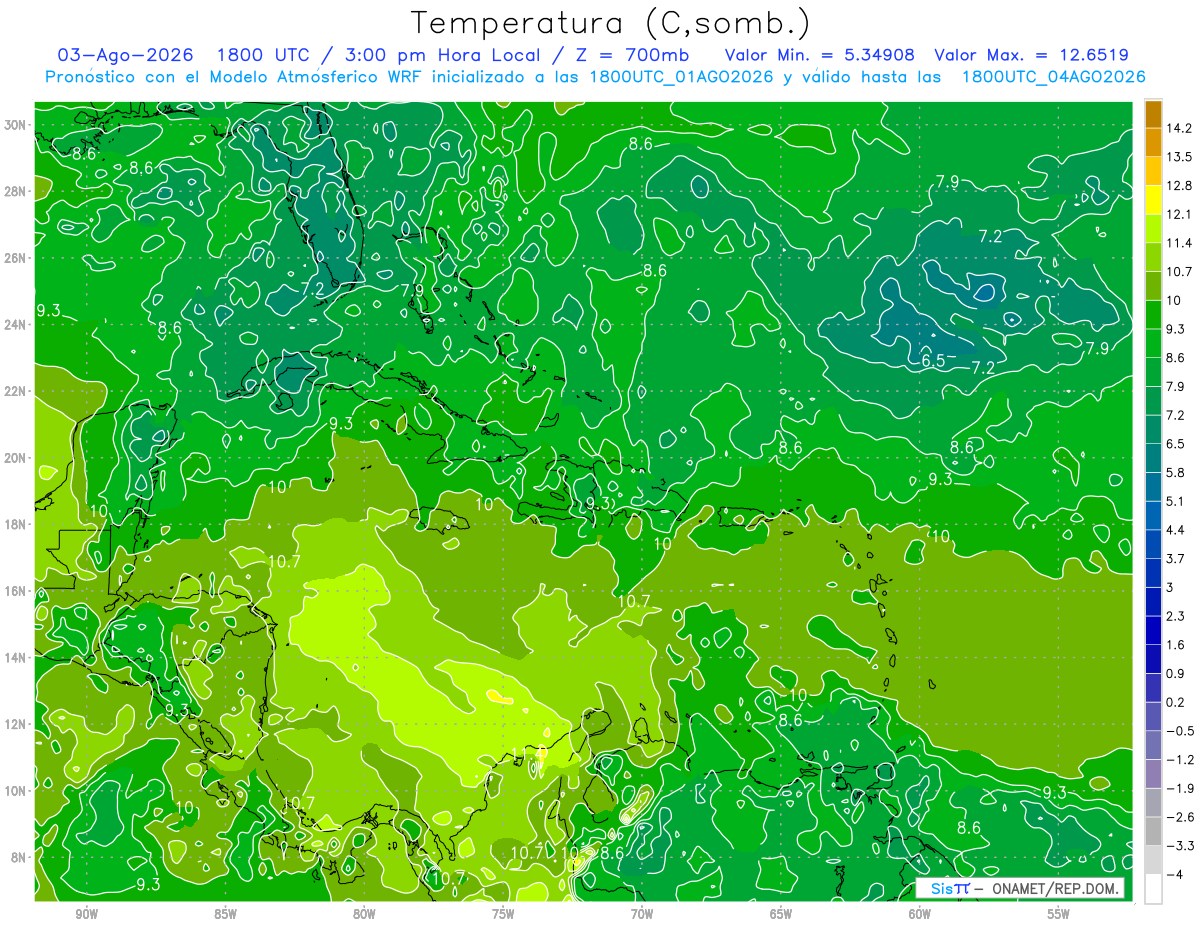Click the '75W' longitude tick label
Viewport: 1200px width, 927px height.
point(503,914)
